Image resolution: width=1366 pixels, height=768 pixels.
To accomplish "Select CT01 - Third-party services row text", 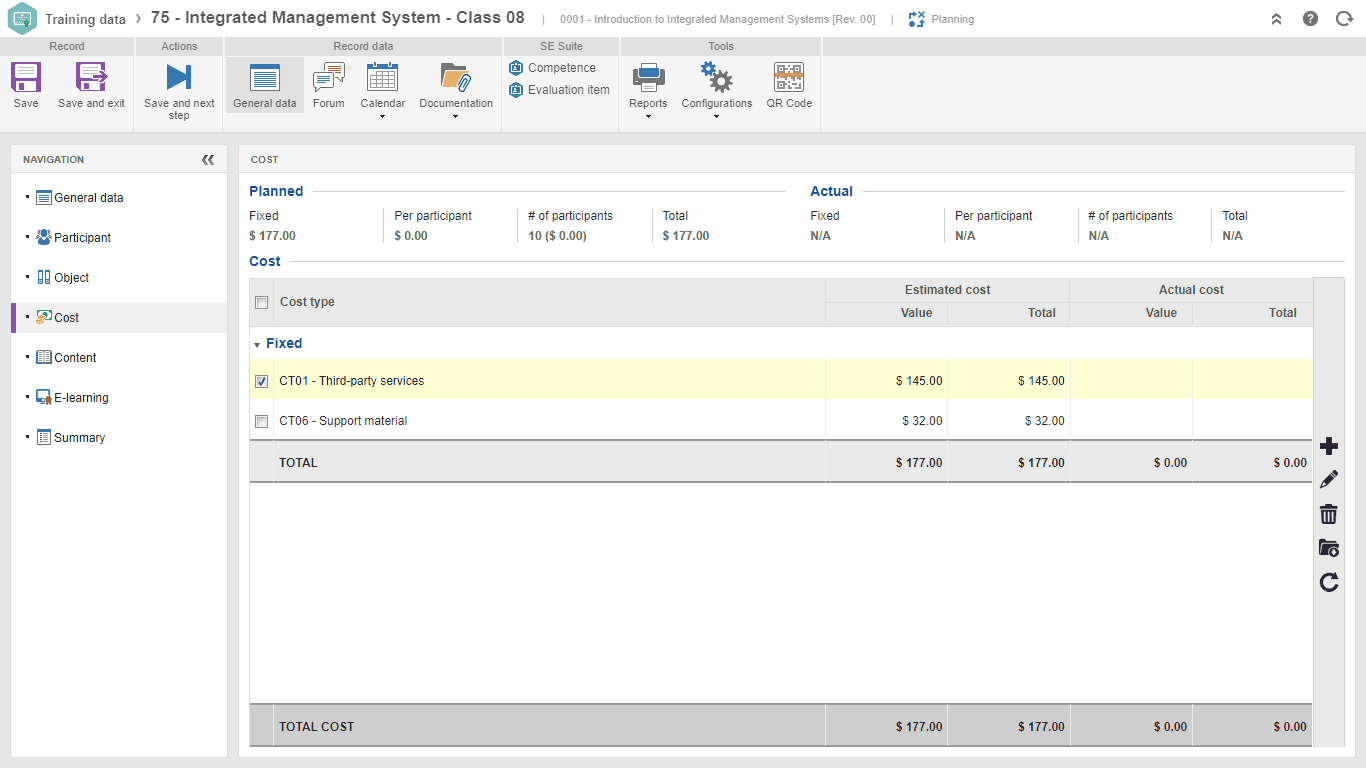I will (352, 381).
